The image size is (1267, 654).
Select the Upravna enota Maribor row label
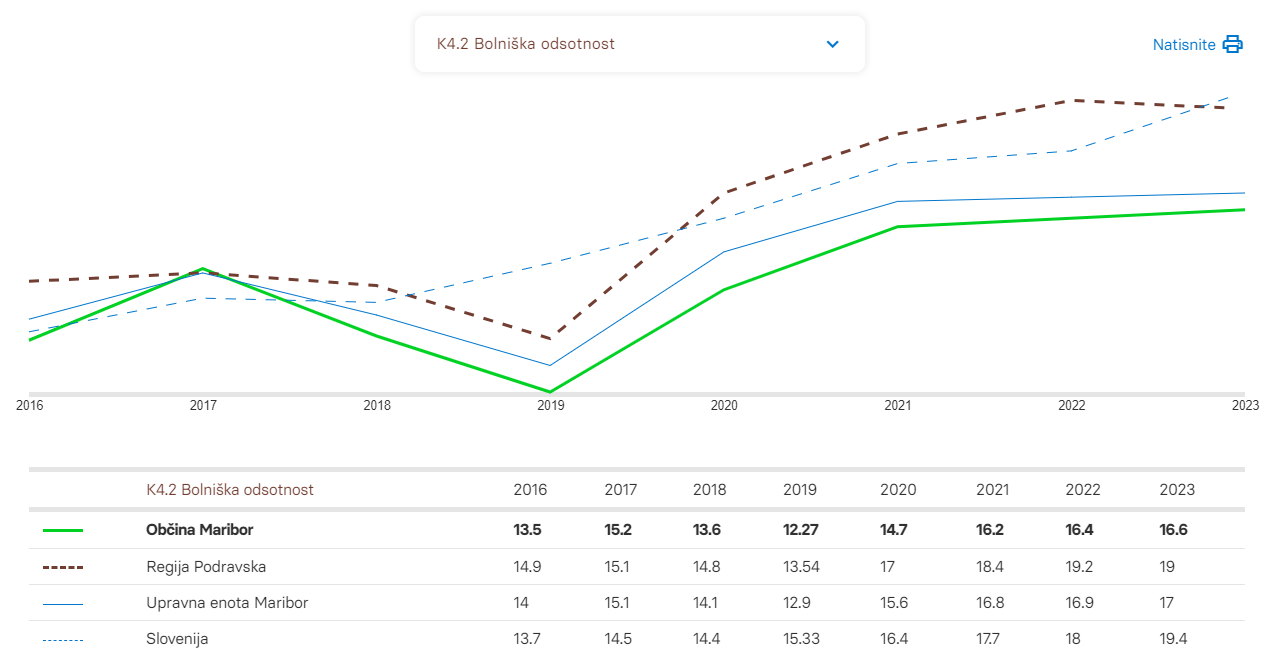pos(227,603)
